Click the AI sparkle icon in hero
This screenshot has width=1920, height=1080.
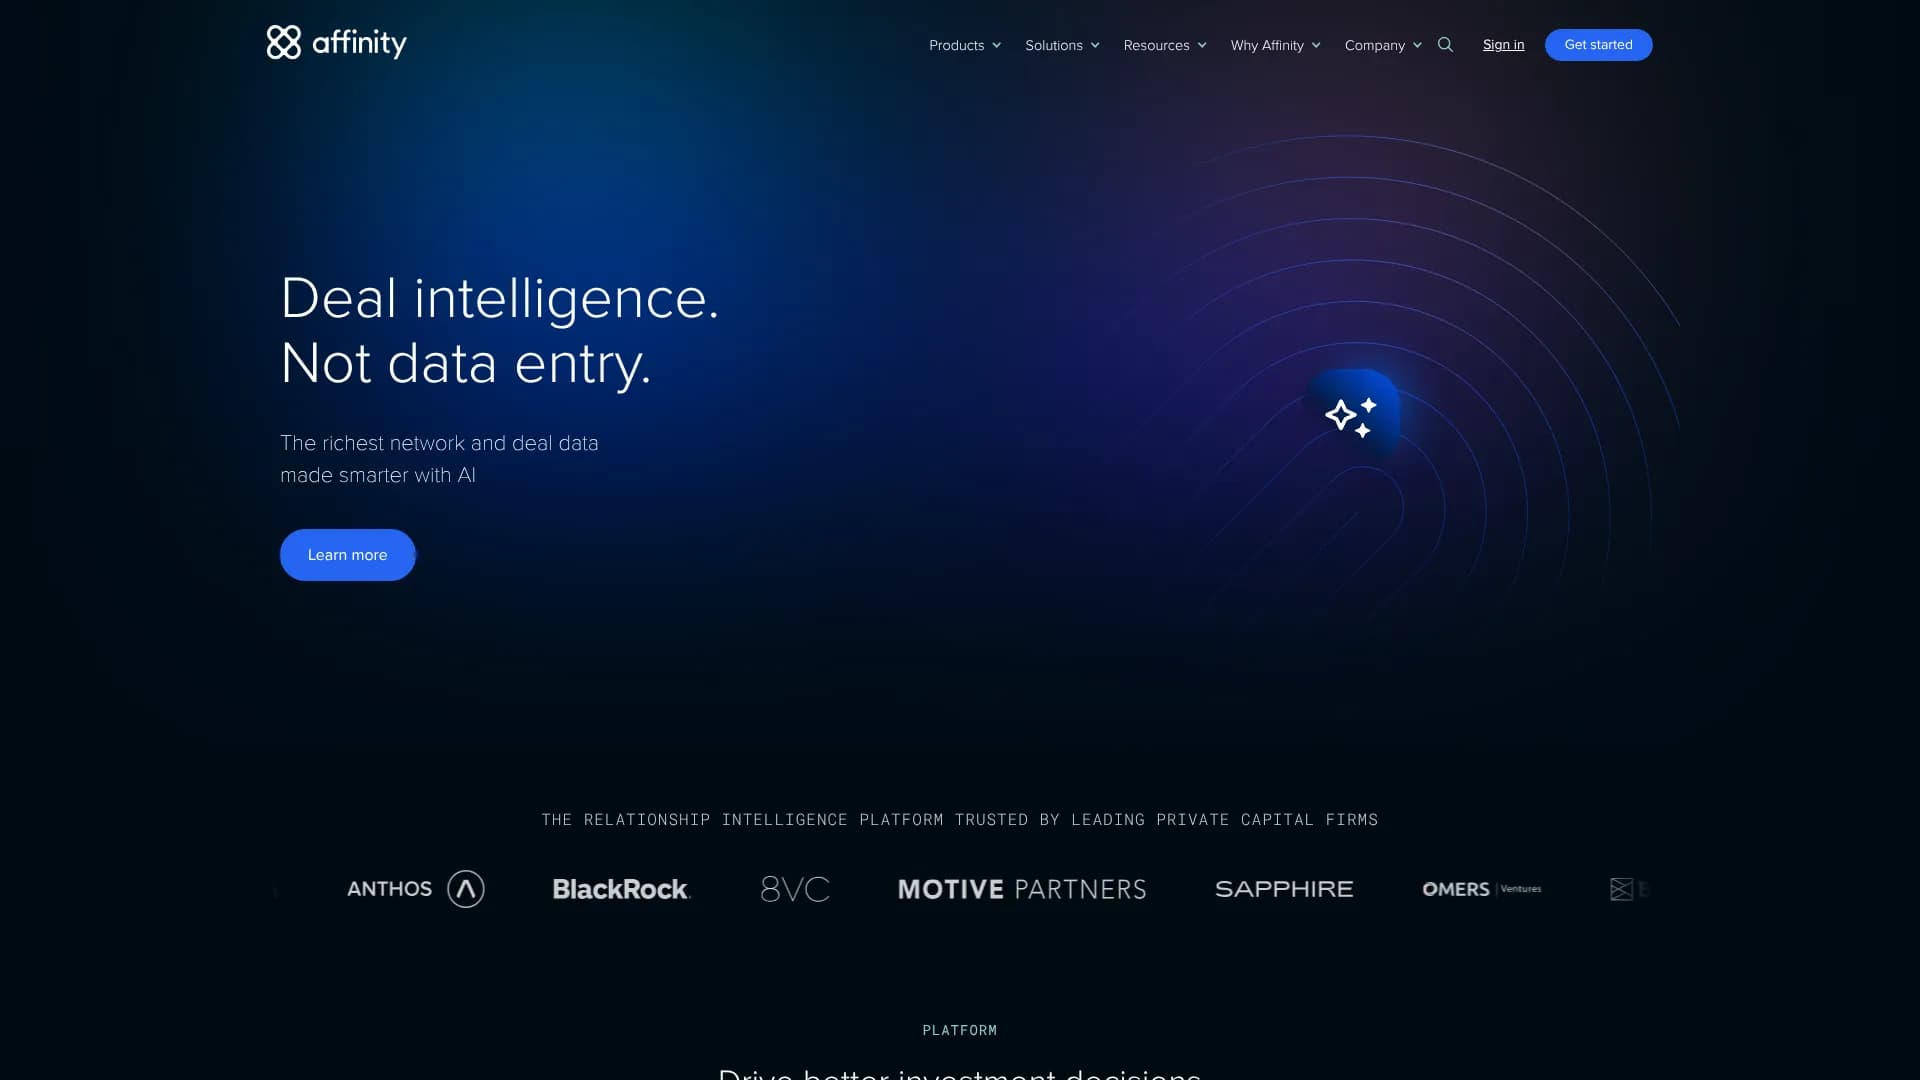click(1351, 416)
